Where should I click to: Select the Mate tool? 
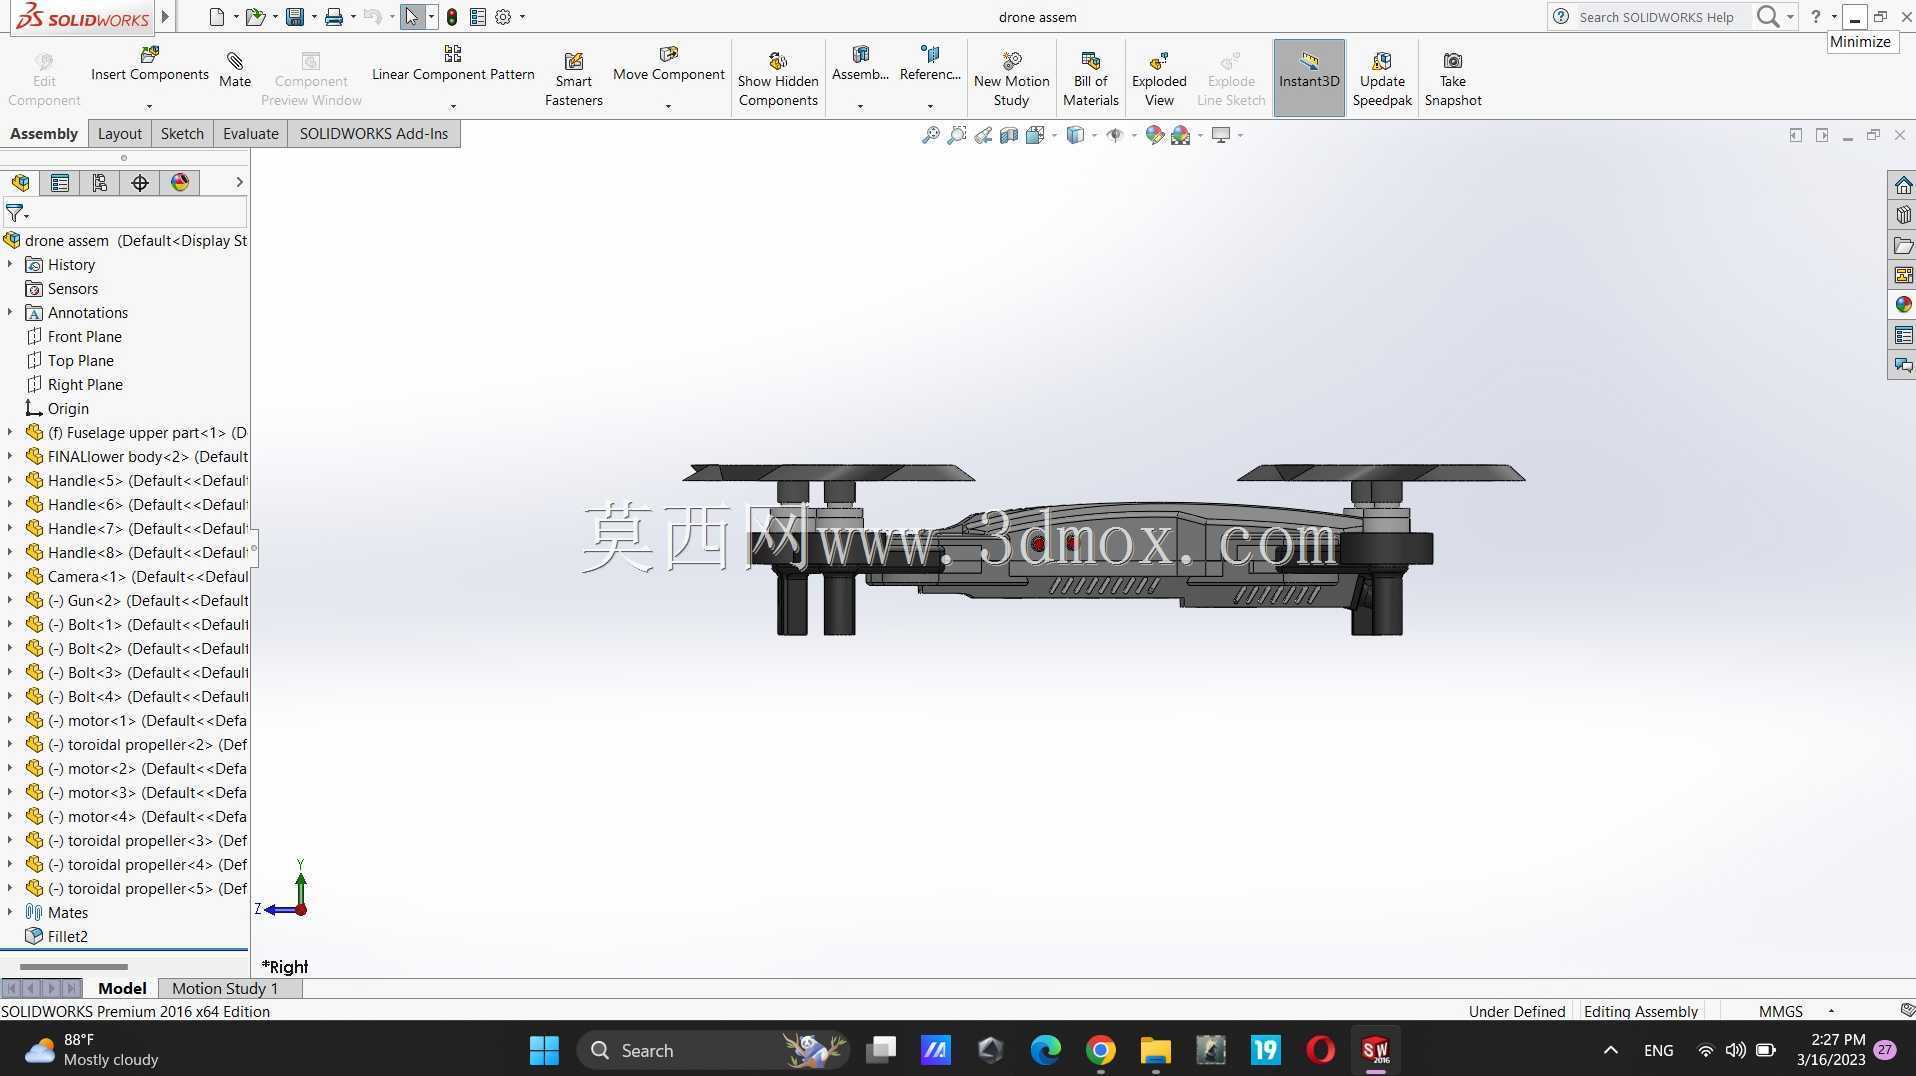click(235, 70)
